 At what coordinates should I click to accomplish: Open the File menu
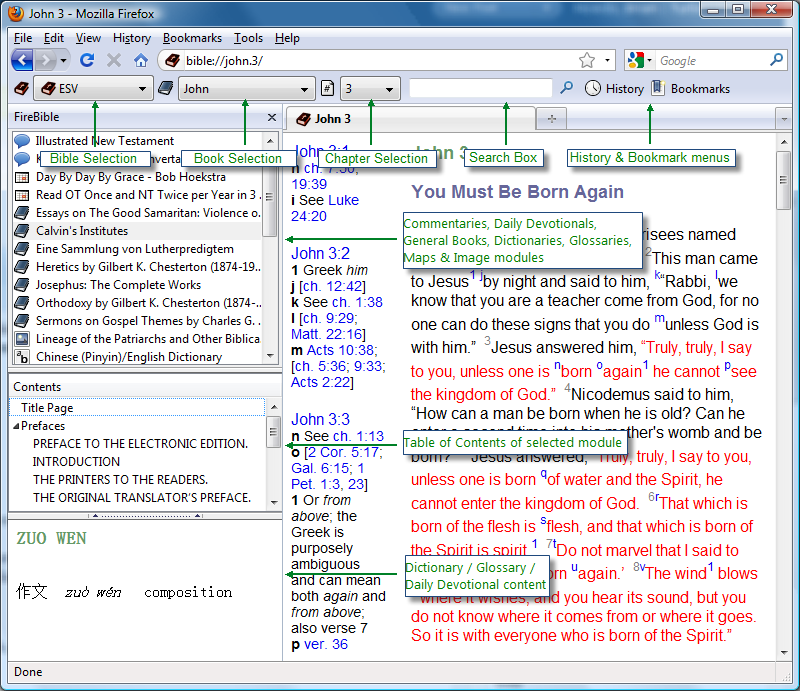pos(23,38)
